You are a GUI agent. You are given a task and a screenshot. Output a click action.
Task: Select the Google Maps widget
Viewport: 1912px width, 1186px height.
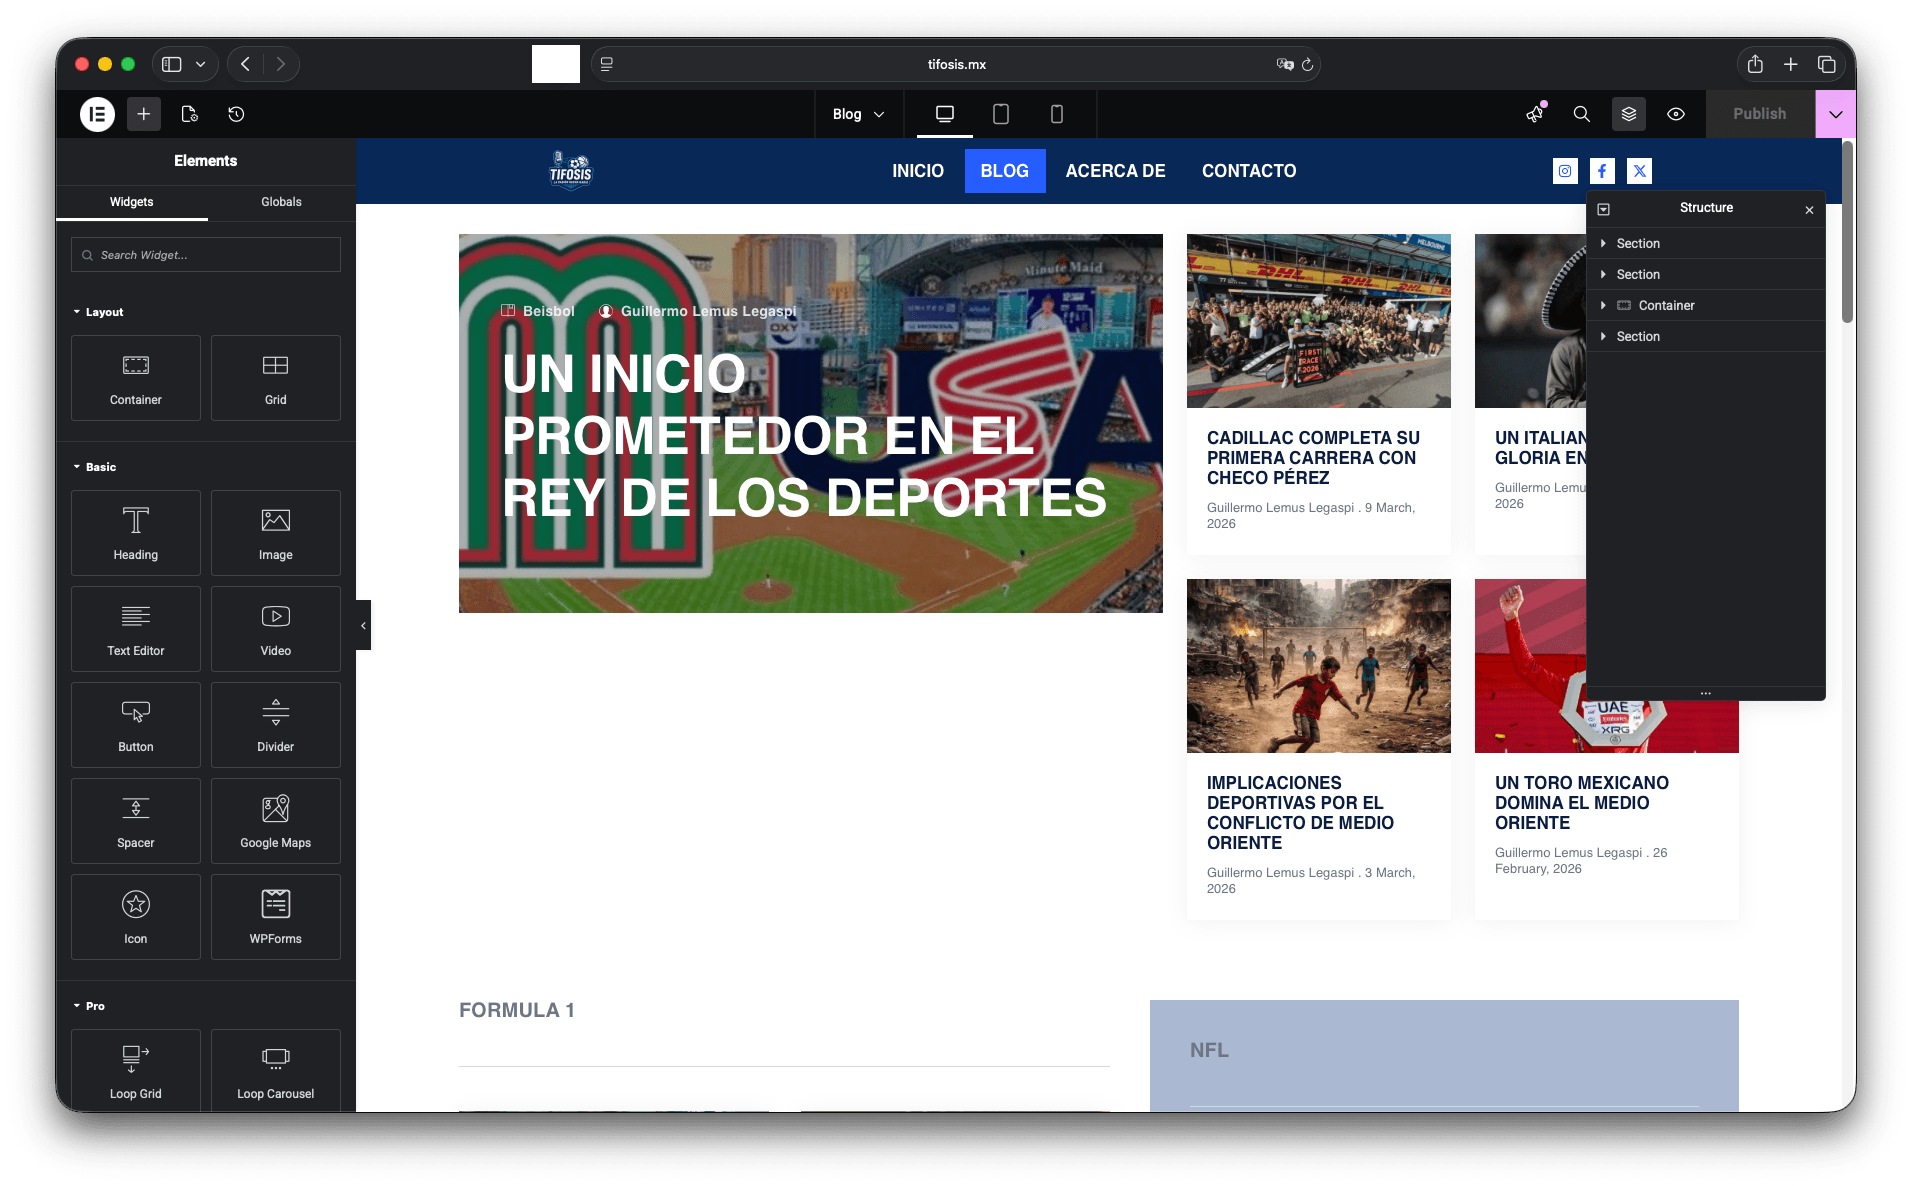(x=276, y=821)
